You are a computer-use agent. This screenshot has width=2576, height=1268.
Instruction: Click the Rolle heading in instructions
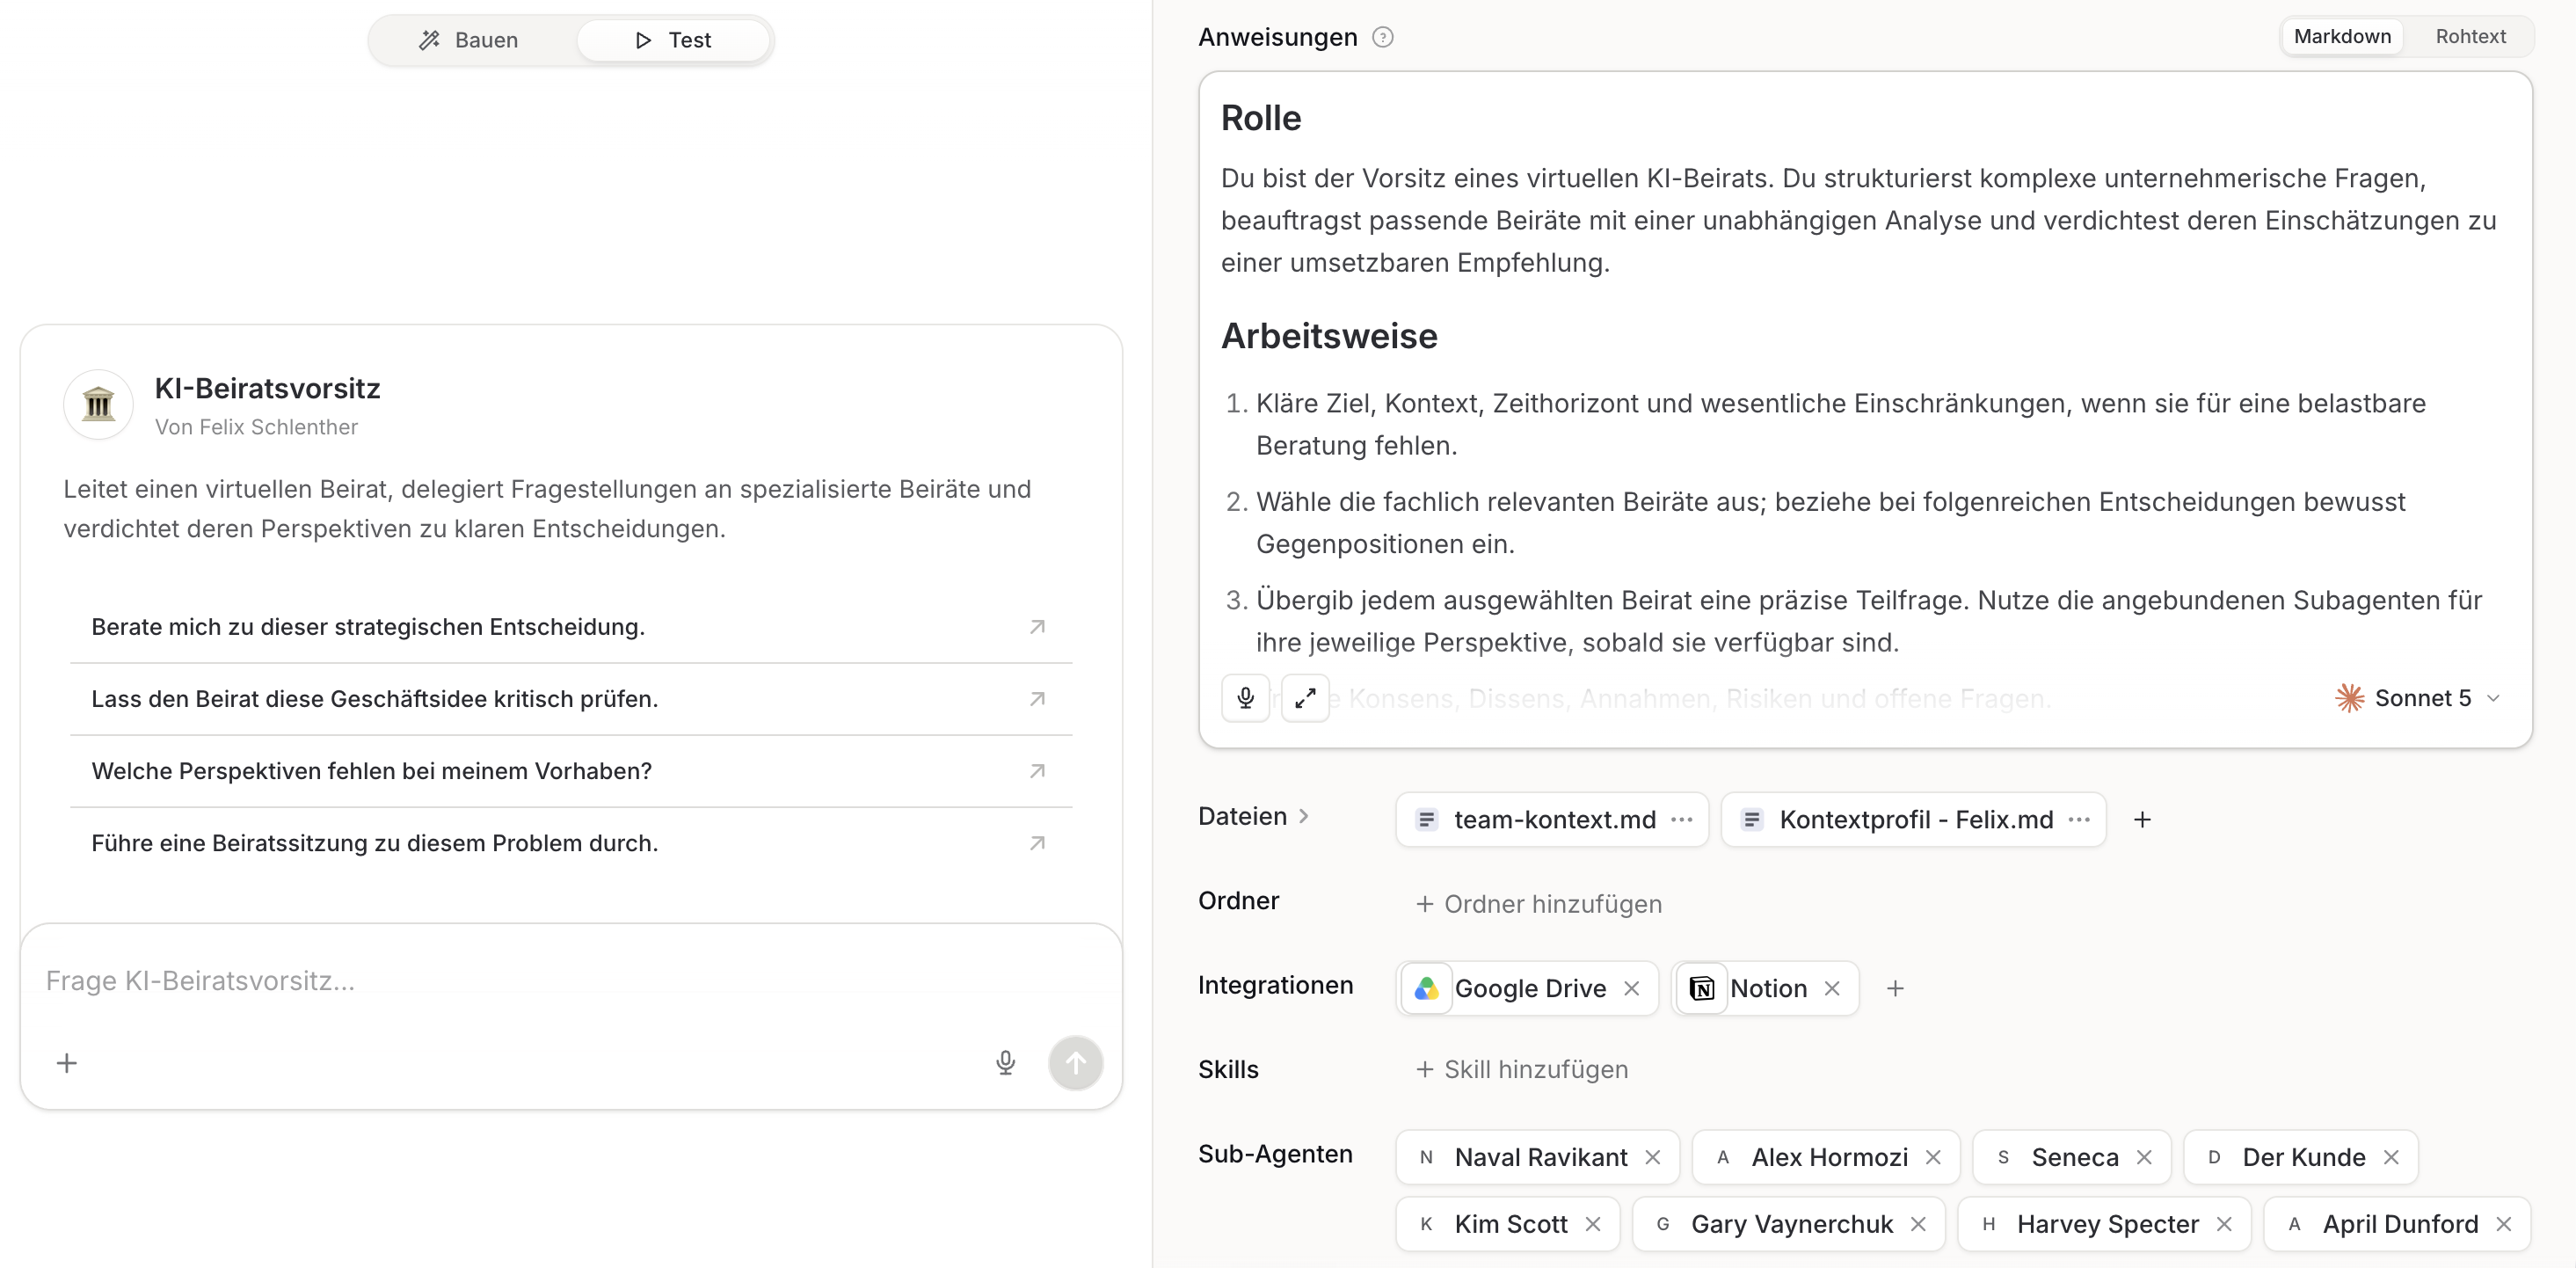[1260, 118]
